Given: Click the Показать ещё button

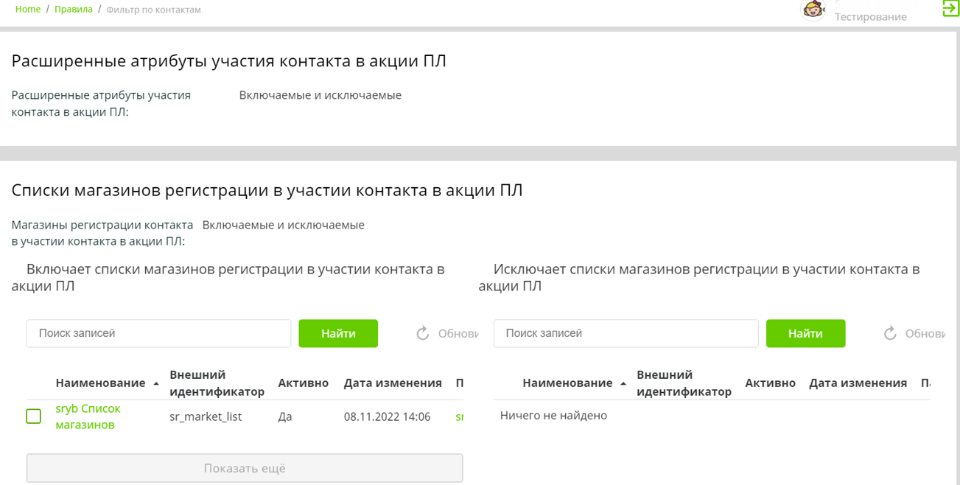Looking at the screenshot, I should [244, 468].
